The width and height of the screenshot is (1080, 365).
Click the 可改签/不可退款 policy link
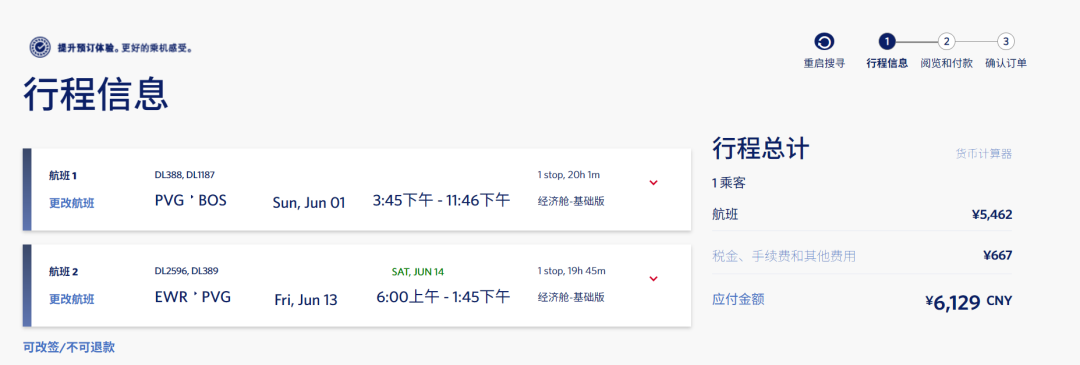click(69, 348)
